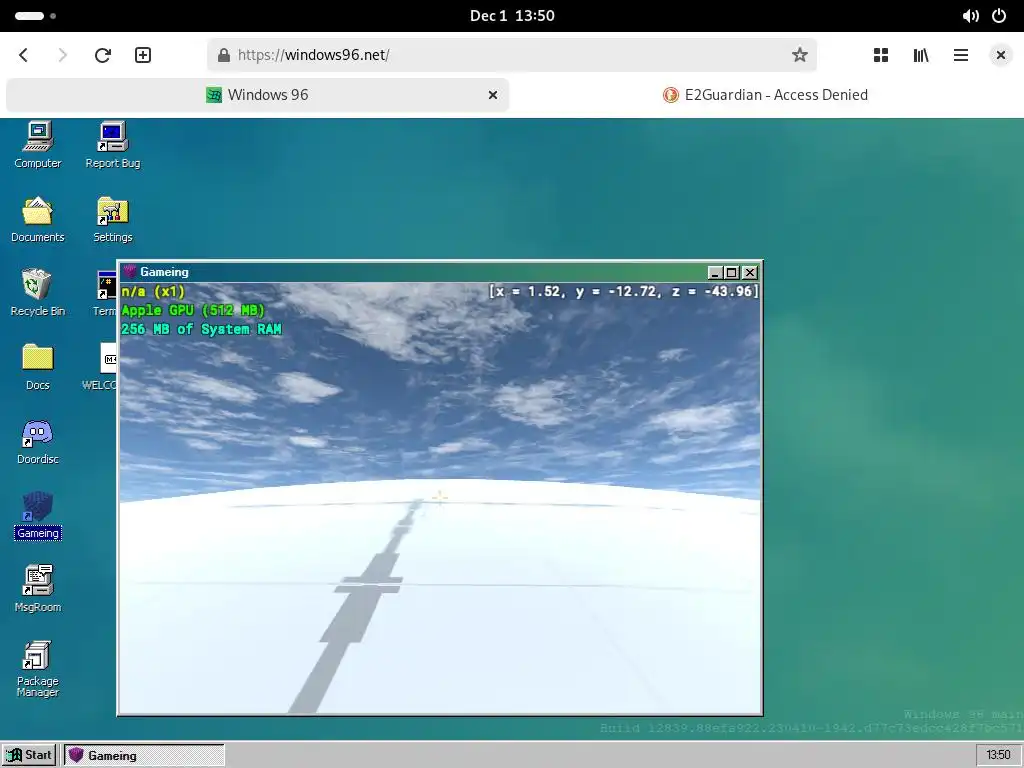Switch to the Windows 96 tab
This screenshot has width=1024, height=768.
click(x=257, y=95)
